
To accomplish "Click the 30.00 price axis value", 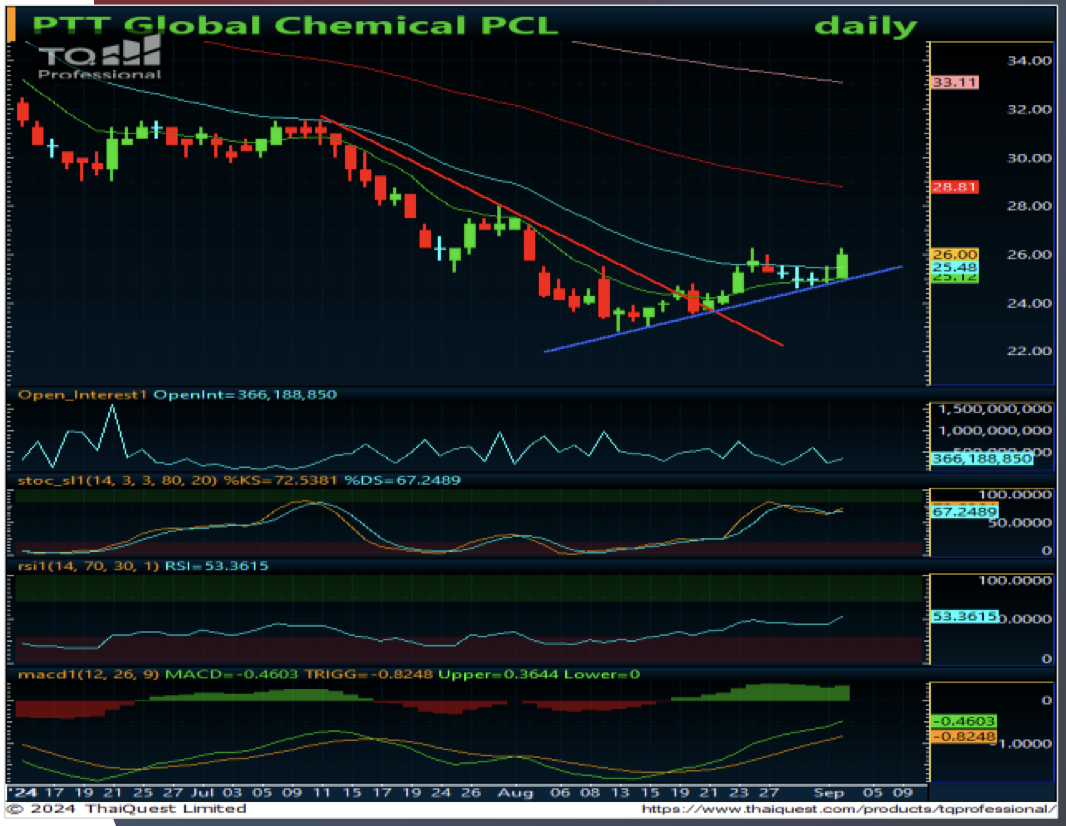I will [x=1029, y=158].
